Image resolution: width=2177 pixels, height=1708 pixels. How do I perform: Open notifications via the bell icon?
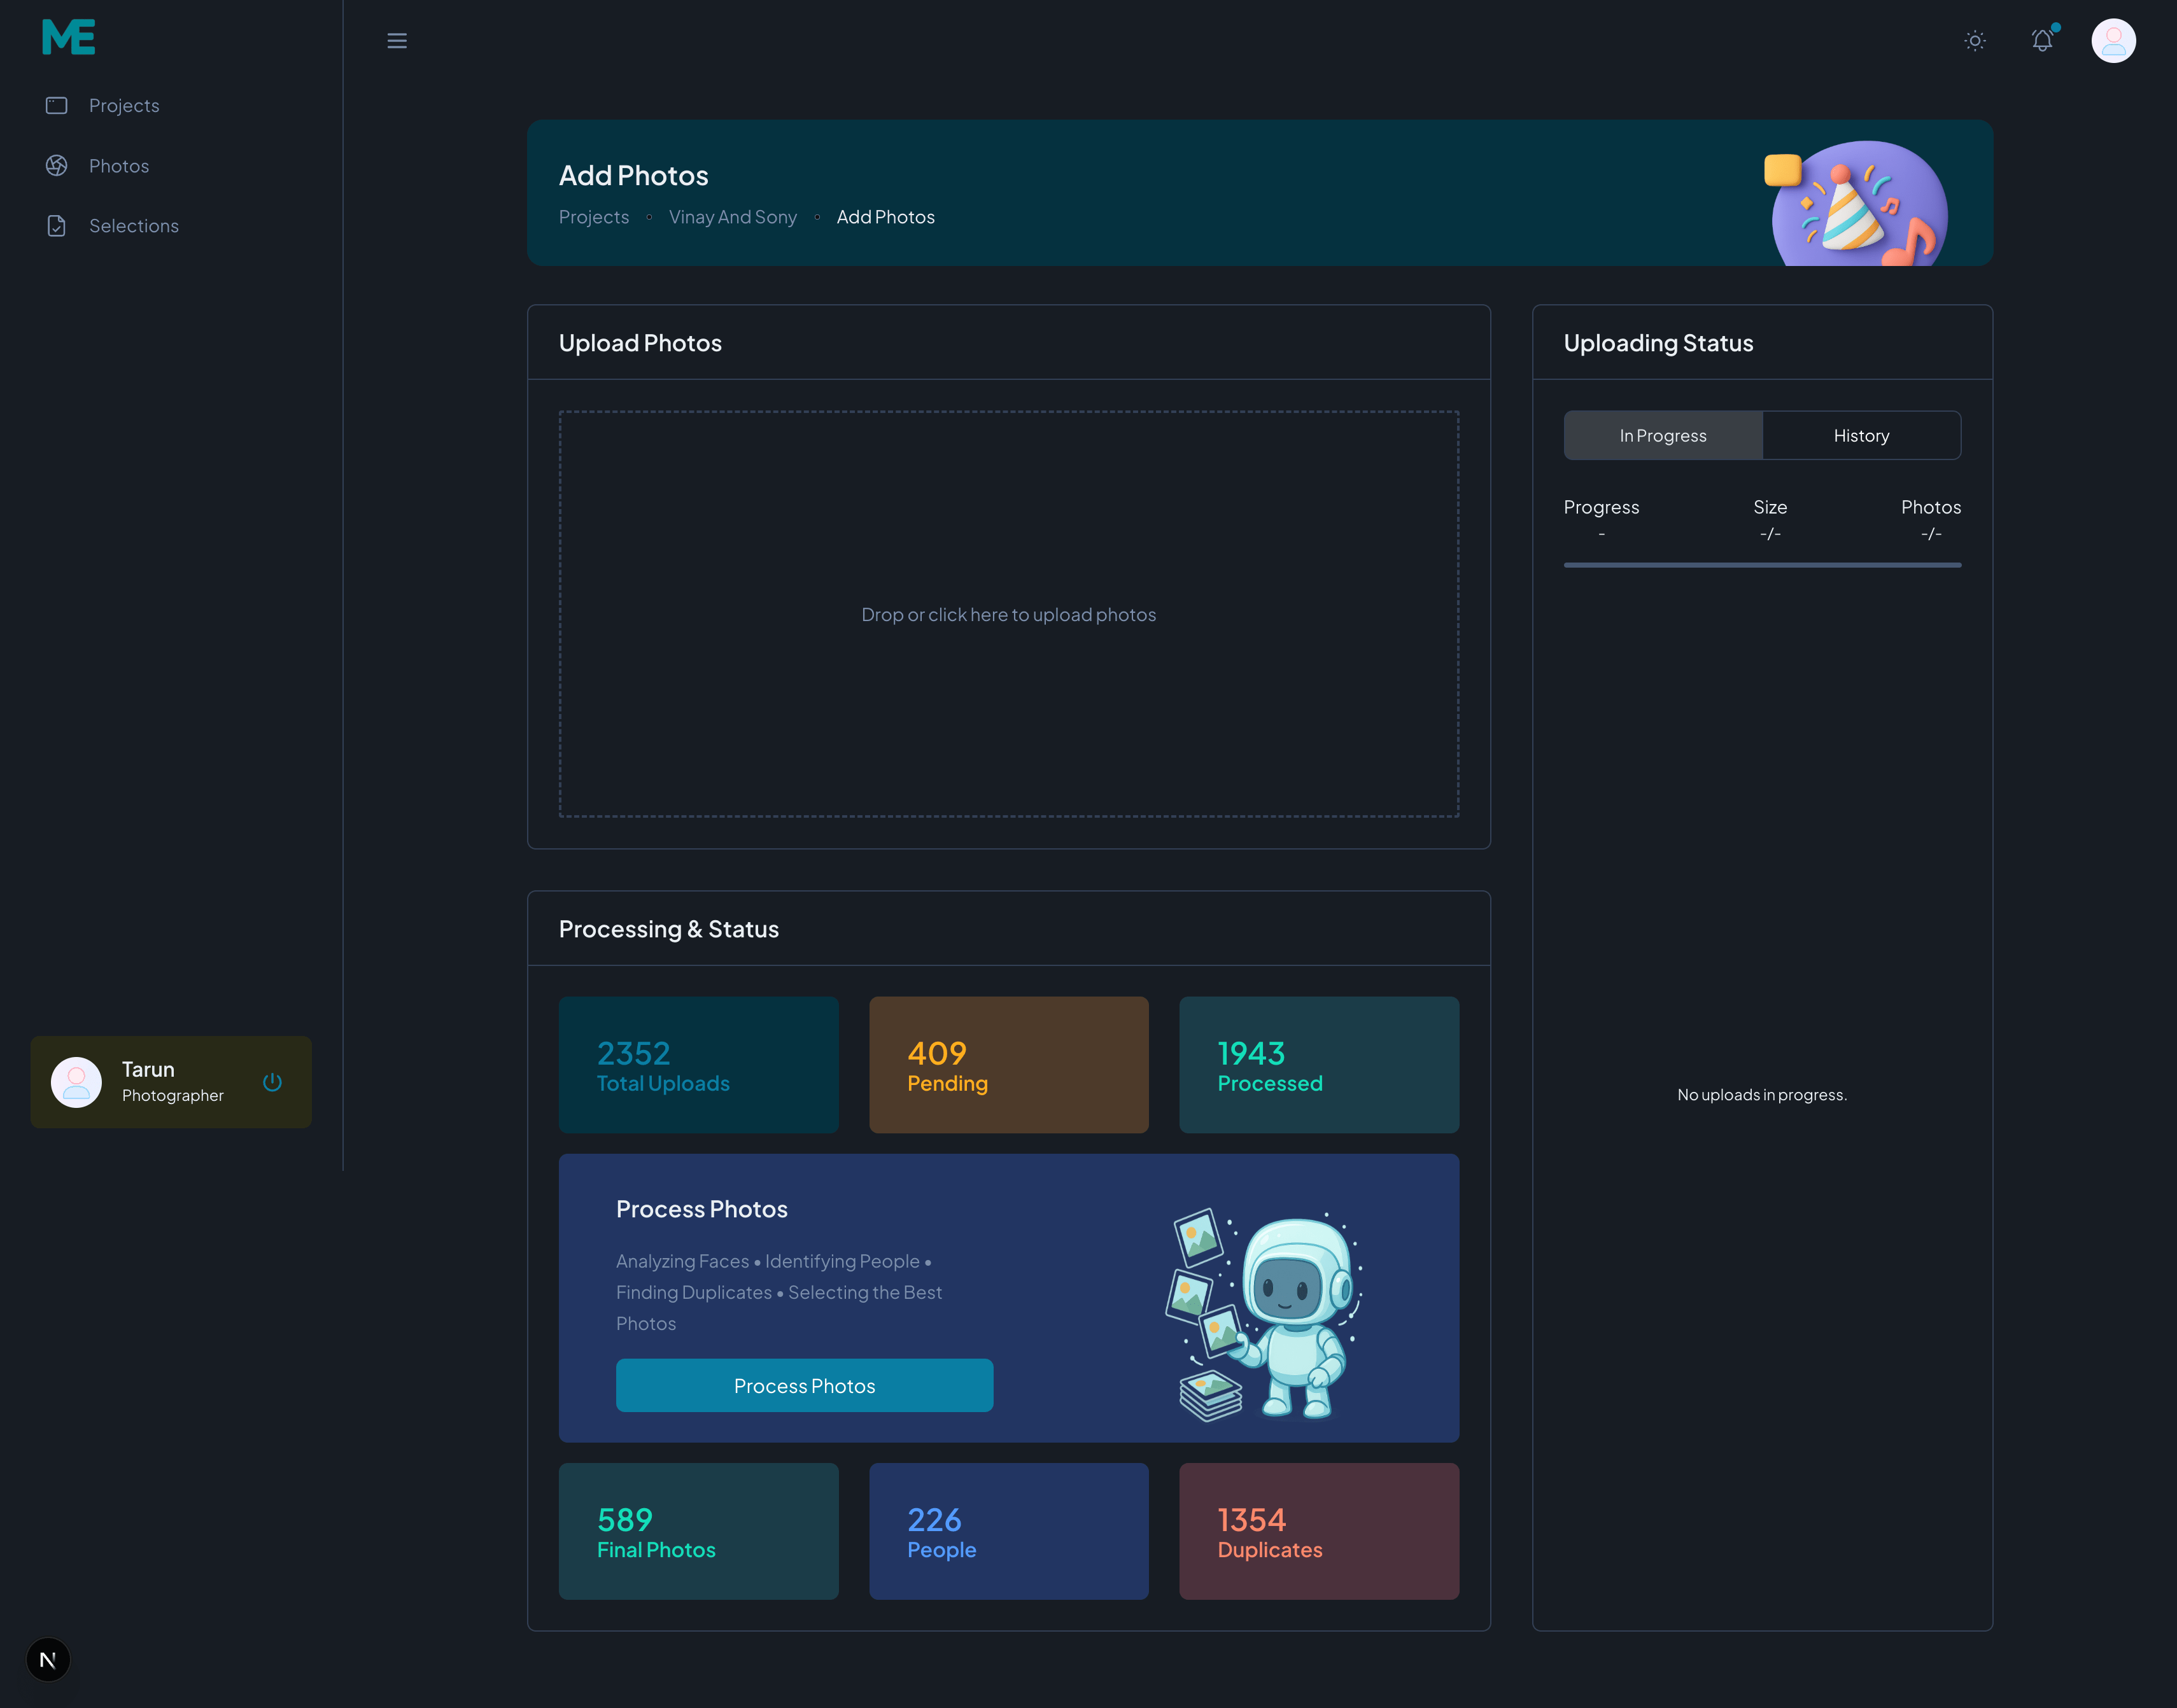pyautogui.click(x=2042, y=41)
